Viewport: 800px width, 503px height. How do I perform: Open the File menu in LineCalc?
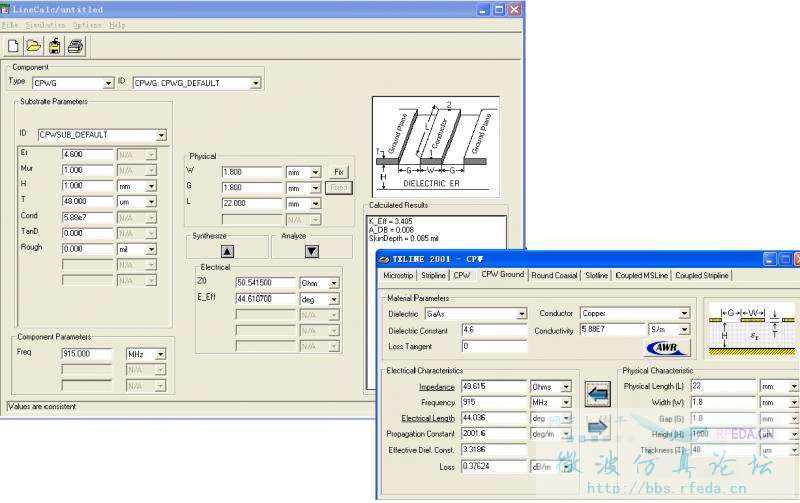(10, 25)
